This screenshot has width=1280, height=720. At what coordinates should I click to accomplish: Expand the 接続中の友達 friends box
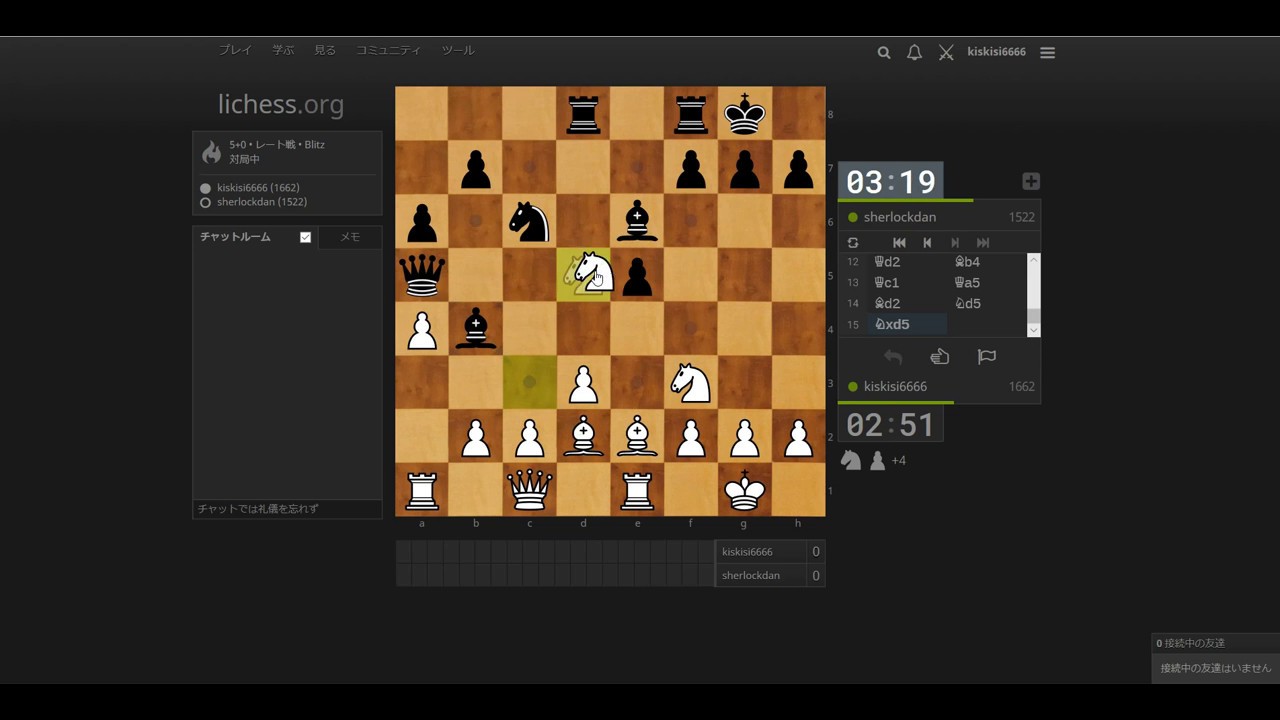1215,643
